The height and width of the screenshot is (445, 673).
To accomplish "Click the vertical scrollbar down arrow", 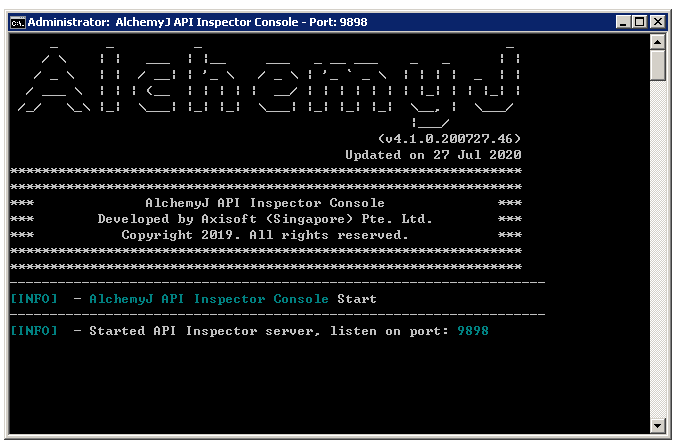I will click(x=658, y=426).
